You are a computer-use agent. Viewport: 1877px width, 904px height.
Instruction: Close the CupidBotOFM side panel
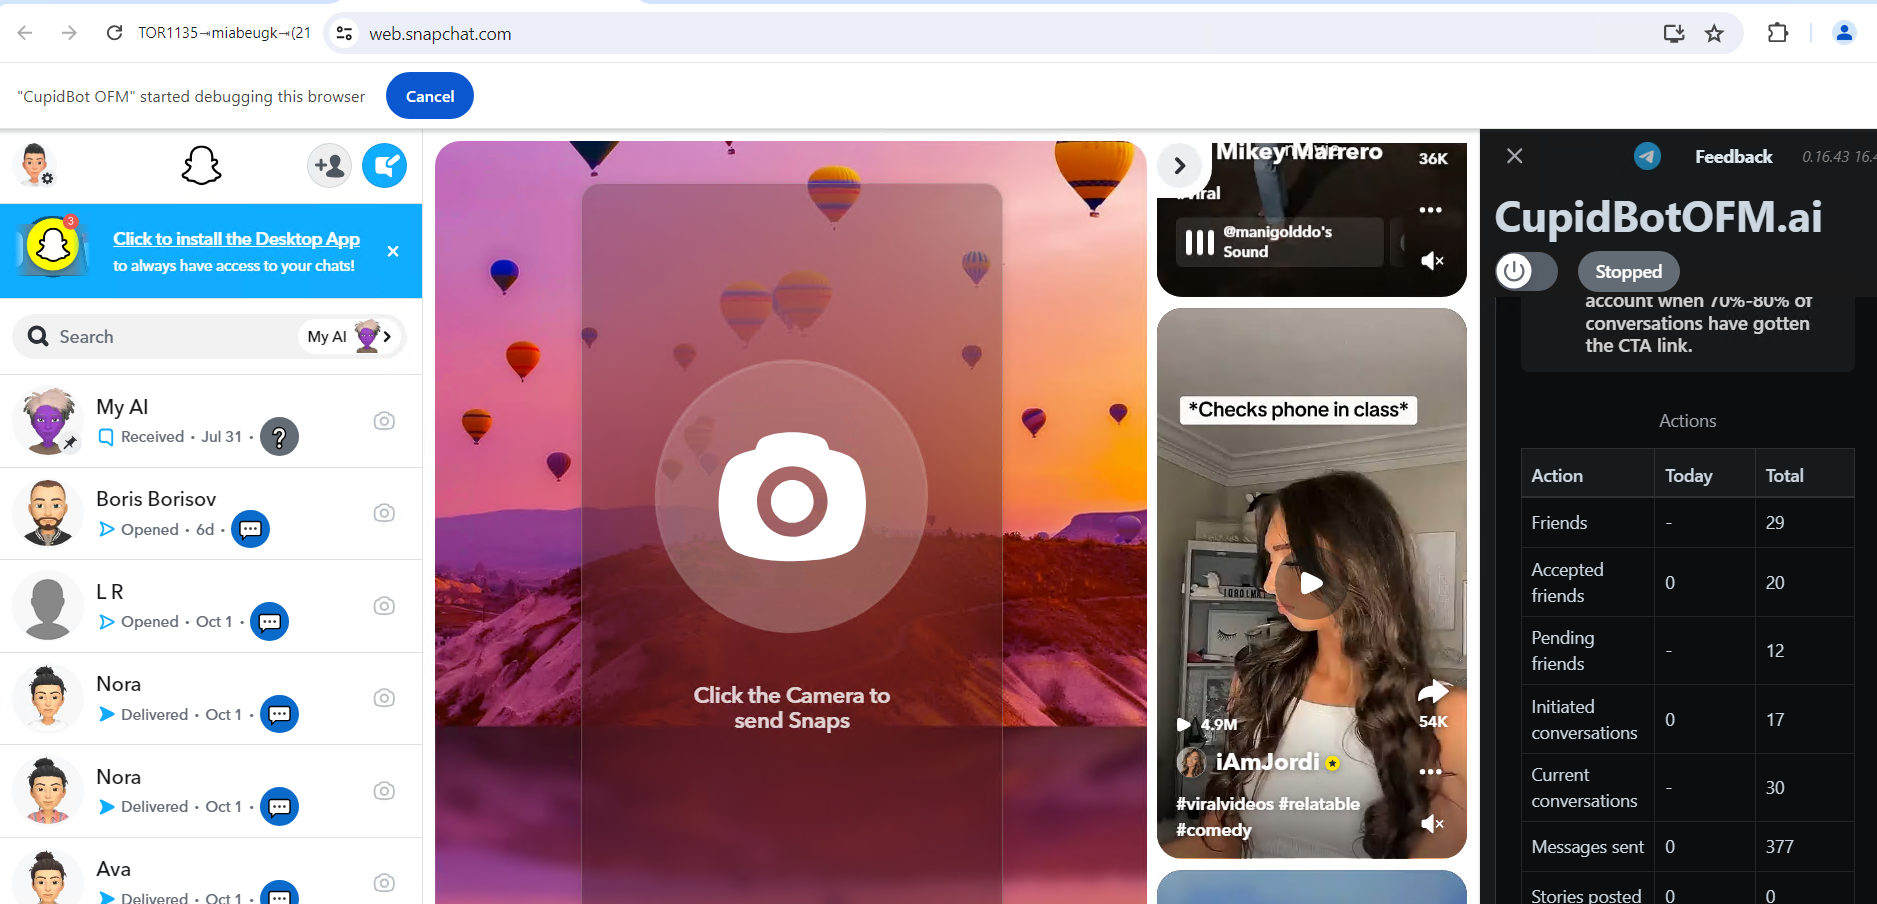[1515, 156]
